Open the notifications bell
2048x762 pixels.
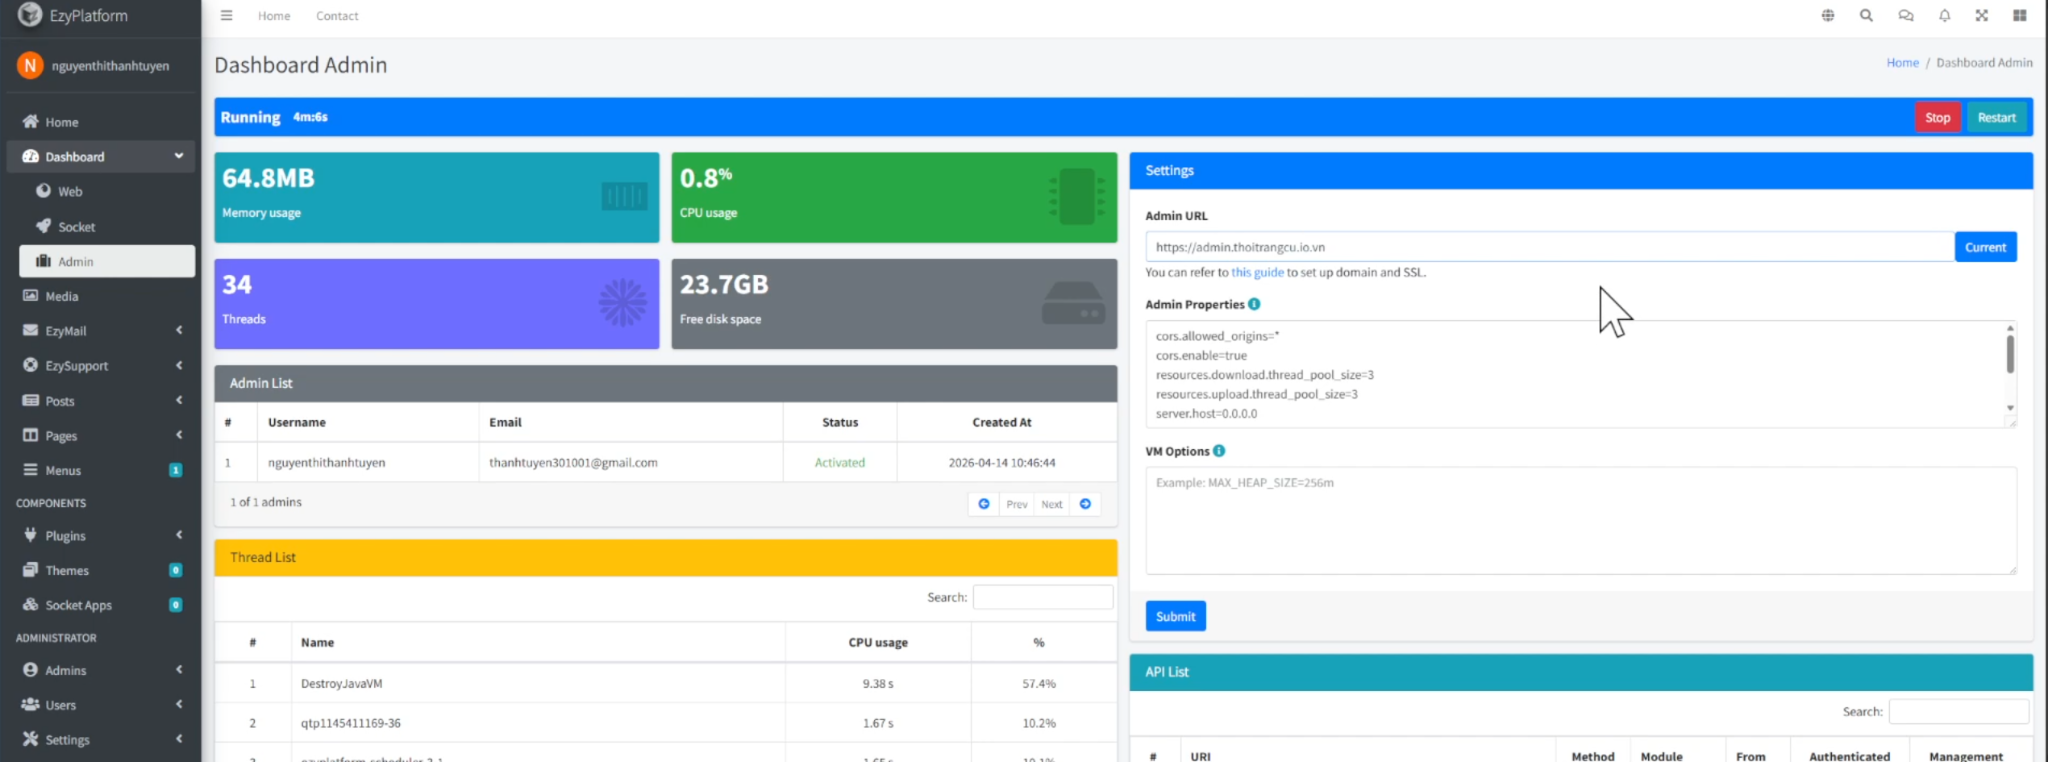(x=1944, y=16)
